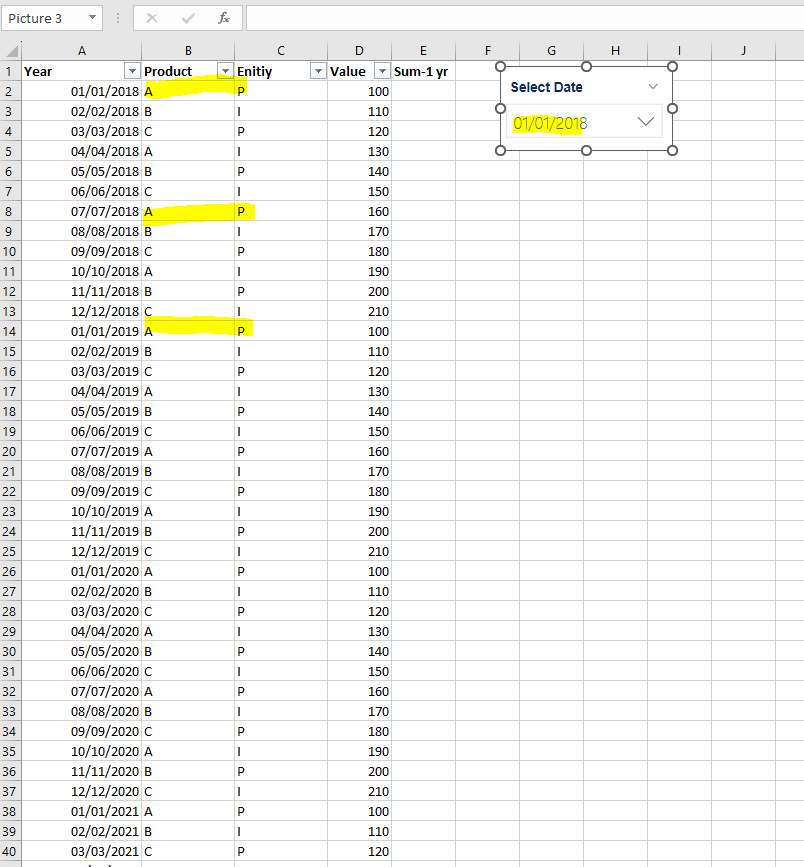804x867 pixels.
Task: Select cell containing 12/12/2018
Action: (x=82, y=311)
